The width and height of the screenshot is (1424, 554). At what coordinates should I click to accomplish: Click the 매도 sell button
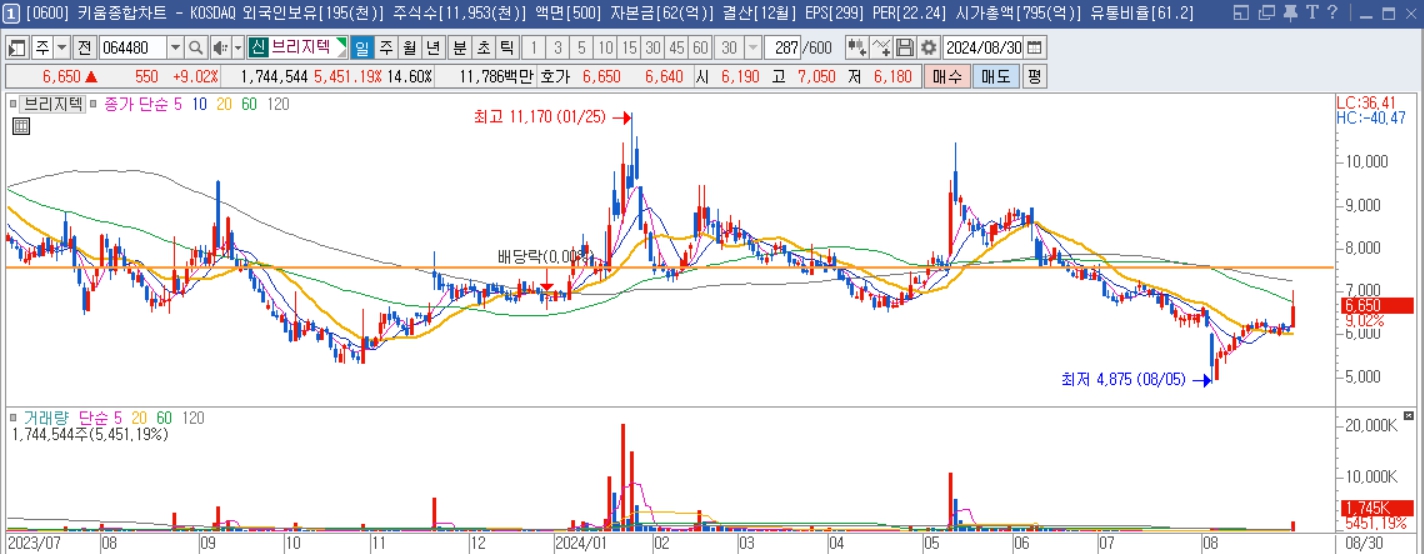(x=995, y=77)
